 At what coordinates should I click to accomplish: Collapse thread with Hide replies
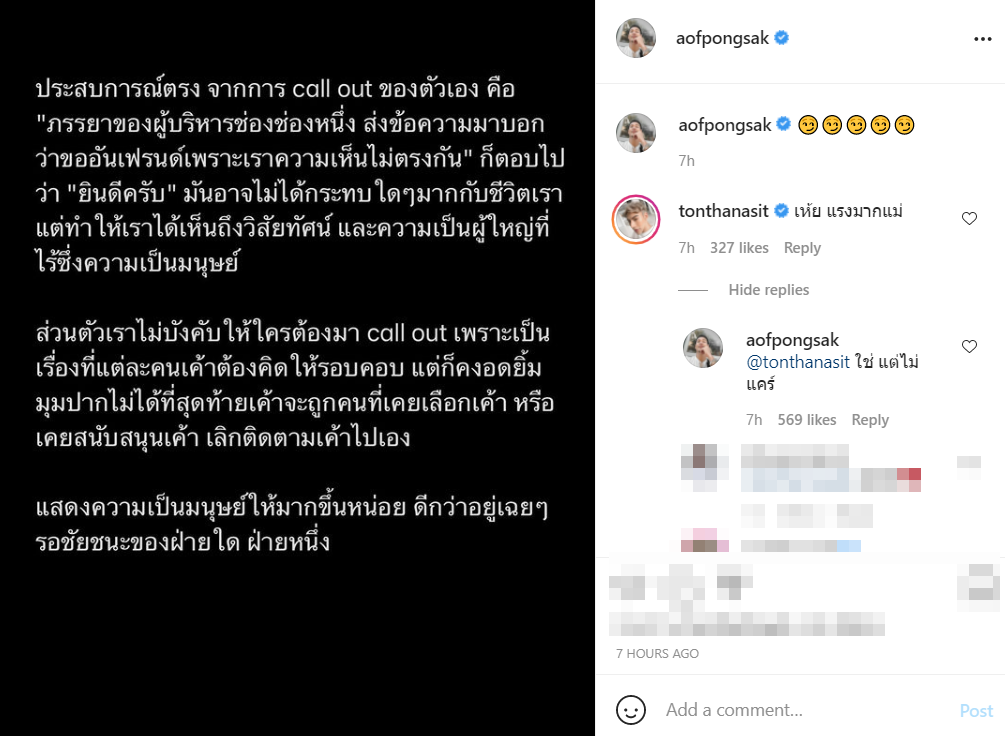pos(768,290)
